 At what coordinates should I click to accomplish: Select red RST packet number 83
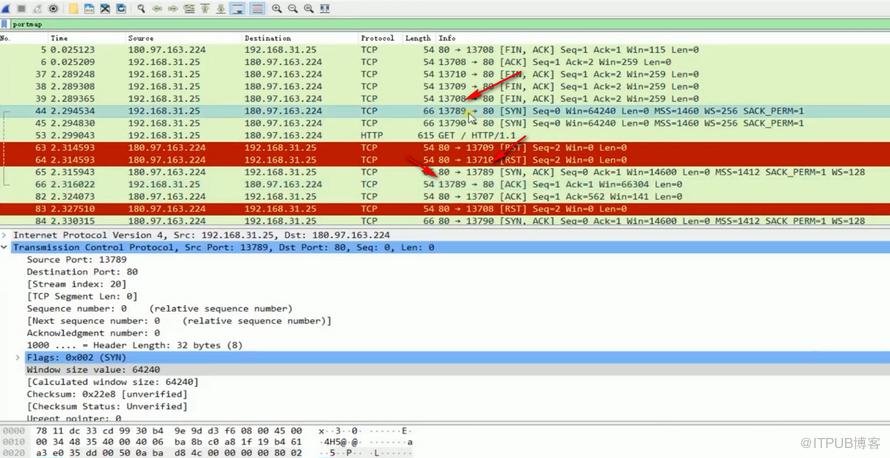(445, 209)
